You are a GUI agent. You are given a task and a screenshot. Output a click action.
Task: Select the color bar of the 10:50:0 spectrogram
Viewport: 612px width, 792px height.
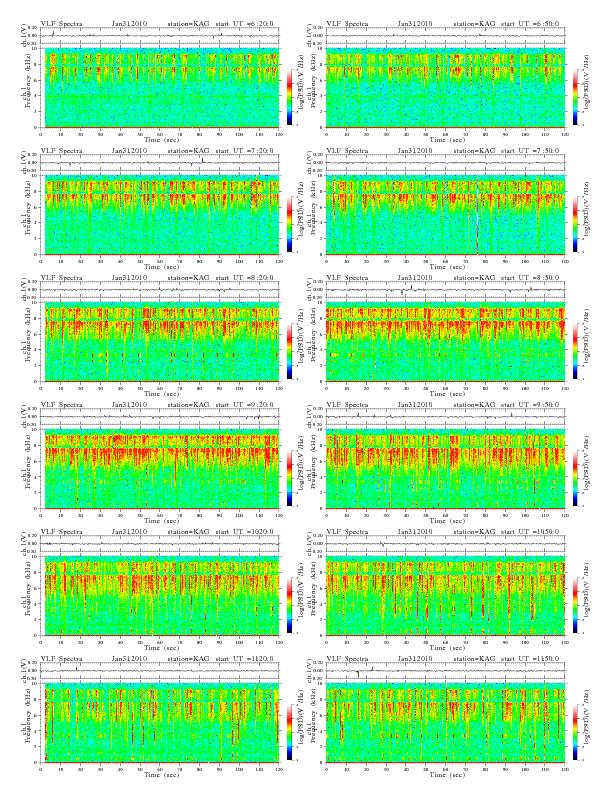576,605
